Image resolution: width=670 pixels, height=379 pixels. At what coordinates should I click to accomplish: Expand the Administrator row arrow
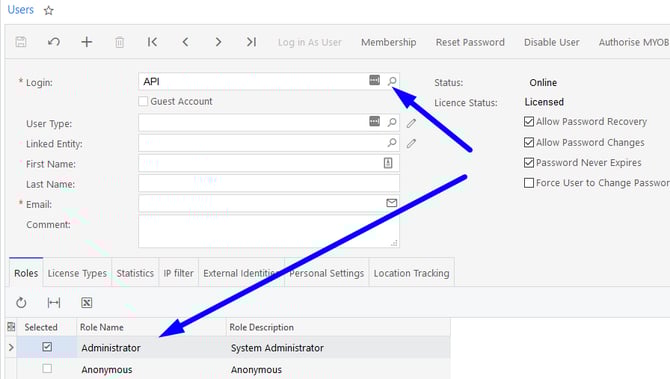click(11, 348)
